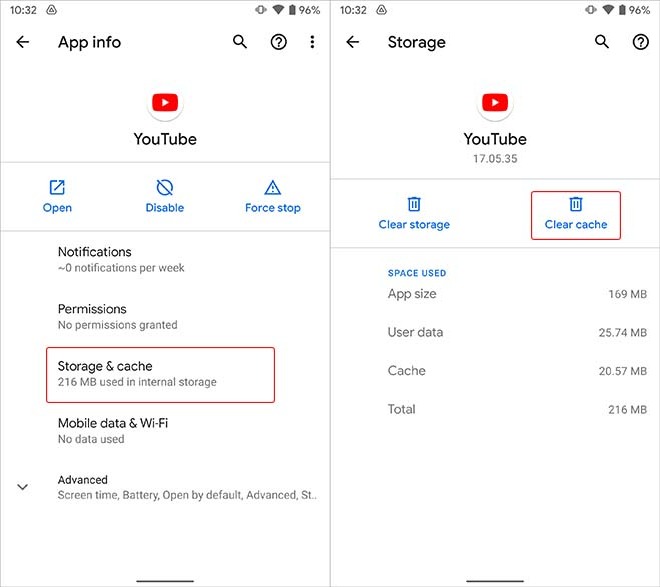Clear storage for YouTube
660x587 pixels.
click(x=414, y=213)
